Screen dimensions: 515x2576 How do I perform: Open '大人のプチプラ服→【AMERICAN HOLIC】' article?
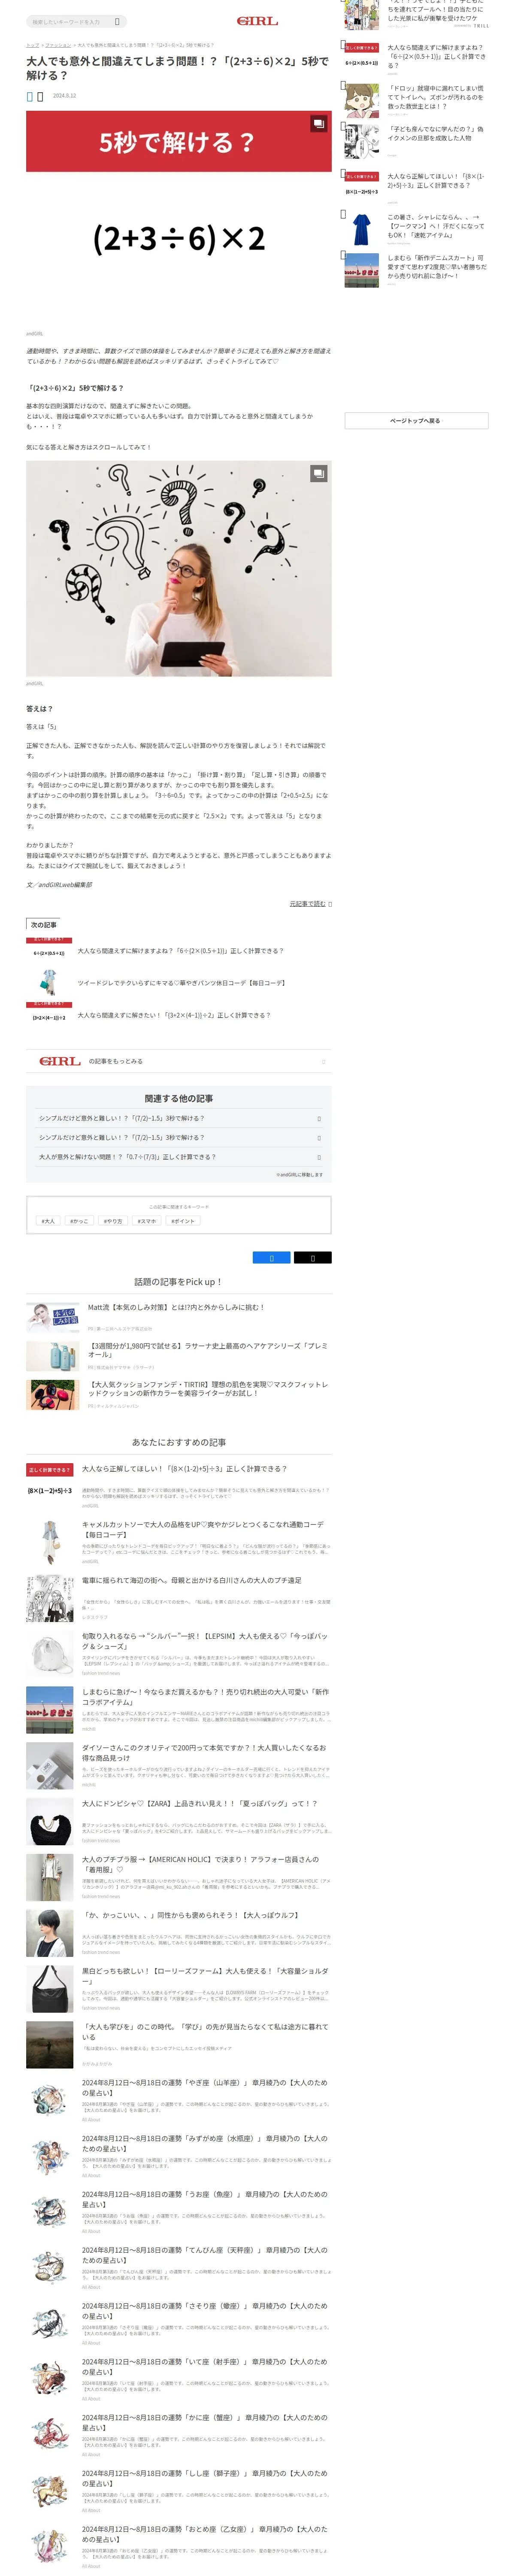pyautogui.click(x=201, y=1864)
